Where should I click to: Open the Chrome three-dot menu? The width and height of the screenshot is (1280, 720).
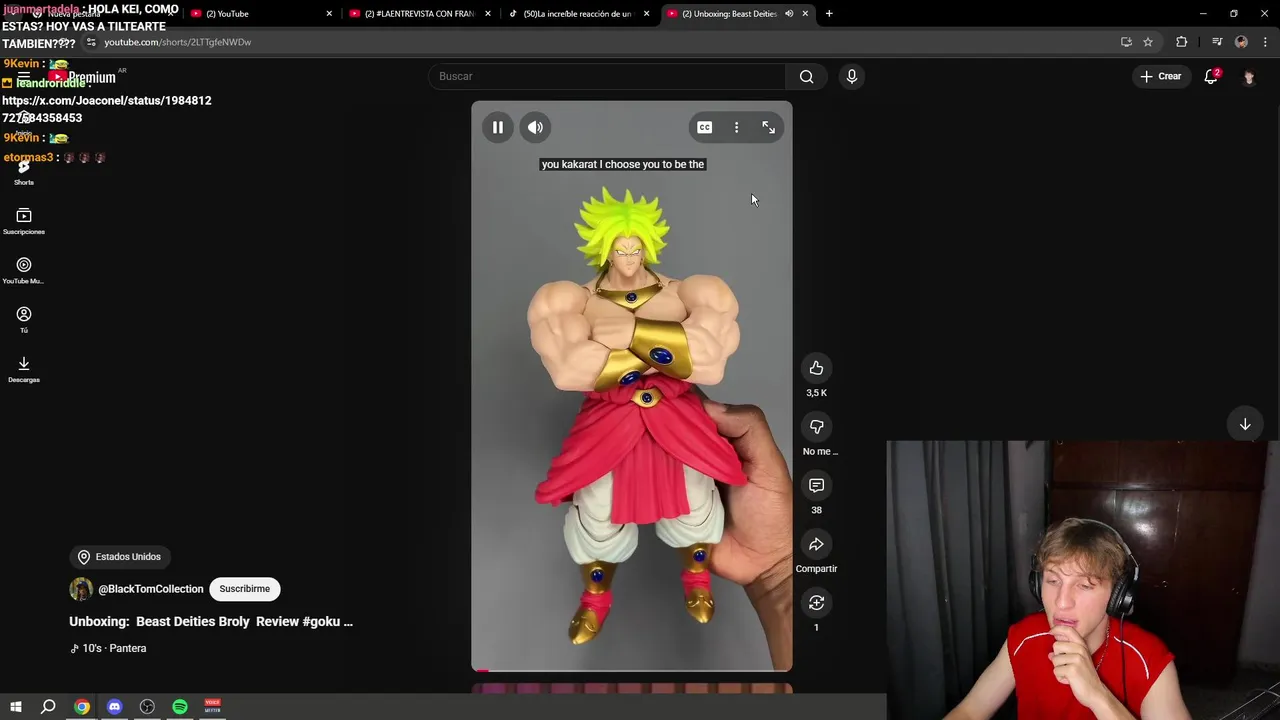coord(1265,42)
